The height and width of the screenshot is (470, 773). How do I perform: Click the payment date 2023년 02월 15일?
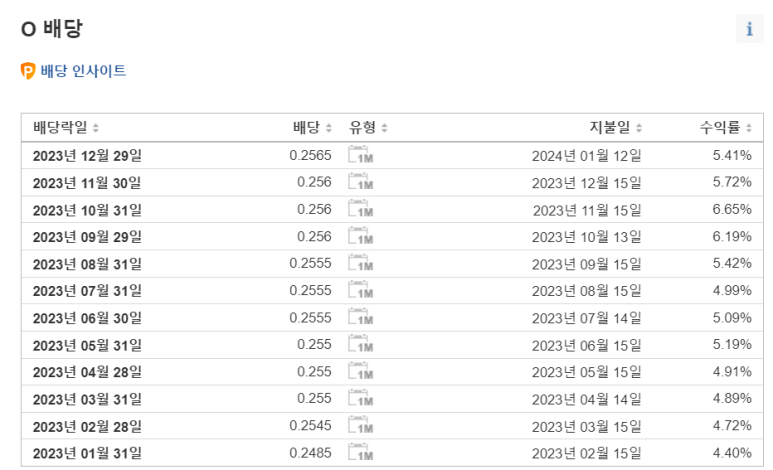point(587,453)
